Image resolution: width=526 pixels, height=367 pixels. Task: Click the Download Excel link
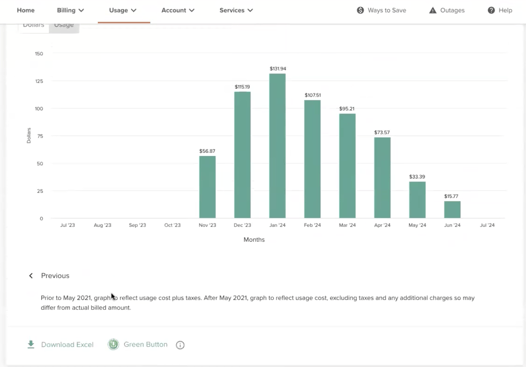coord(67,345)
